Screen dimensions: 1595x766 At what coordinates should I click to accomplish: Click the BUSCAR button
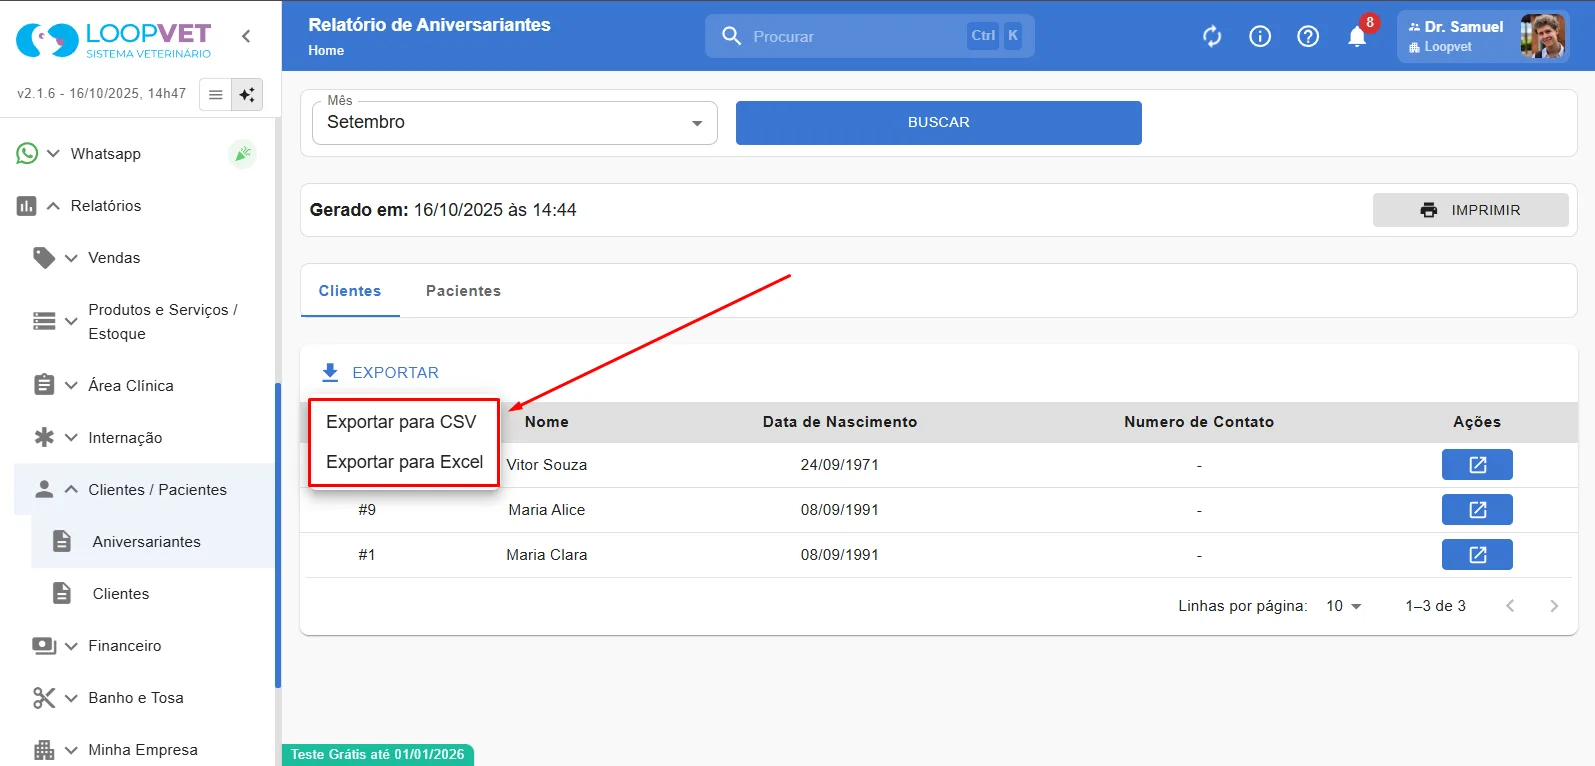point(939,123)
